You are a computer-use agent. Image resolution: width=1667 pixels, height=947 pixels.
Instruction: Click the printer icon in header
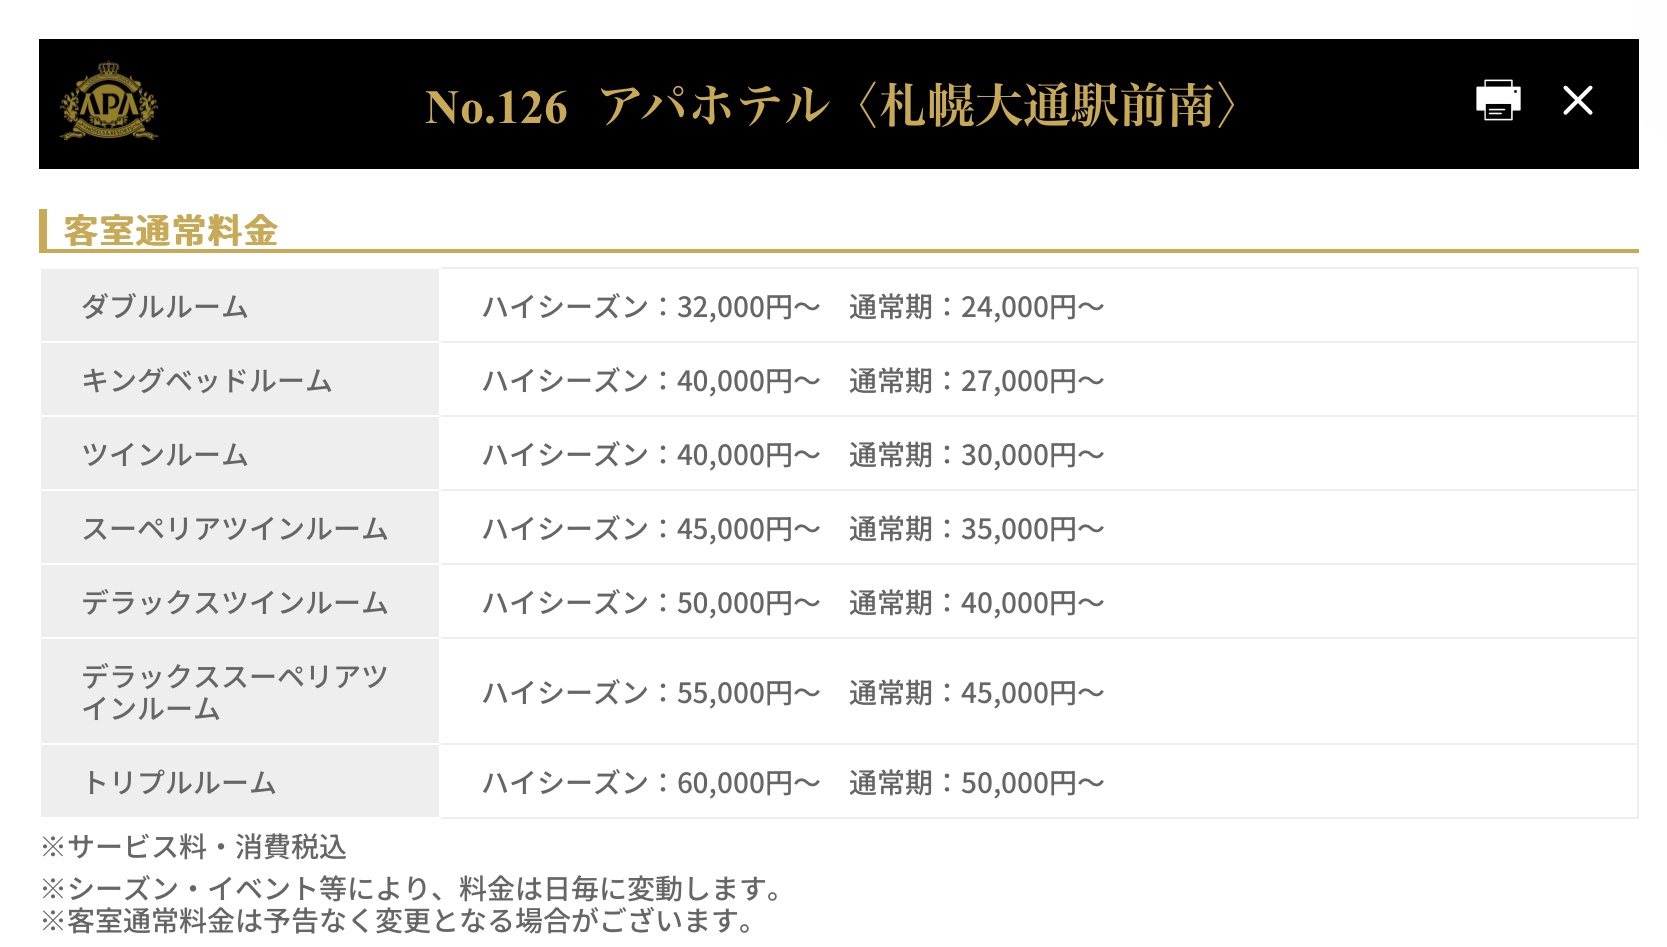coord(1498,100)
